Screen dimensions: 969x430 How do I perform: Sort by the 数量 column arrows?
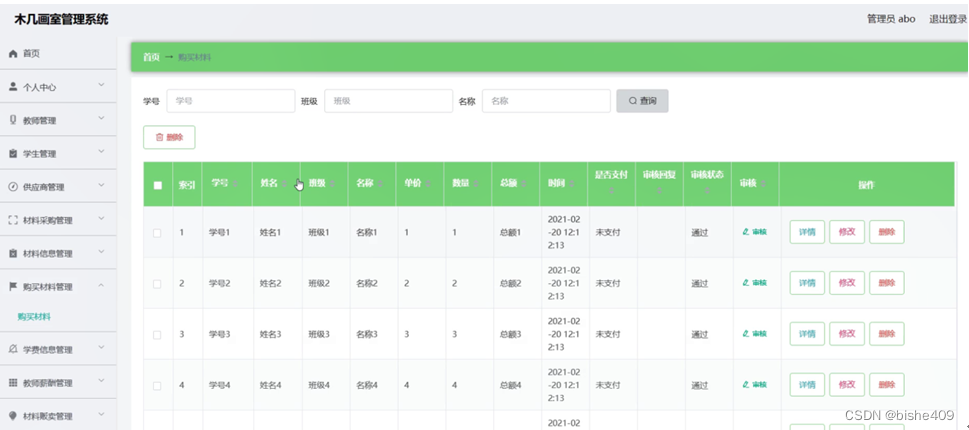(476, 183)
